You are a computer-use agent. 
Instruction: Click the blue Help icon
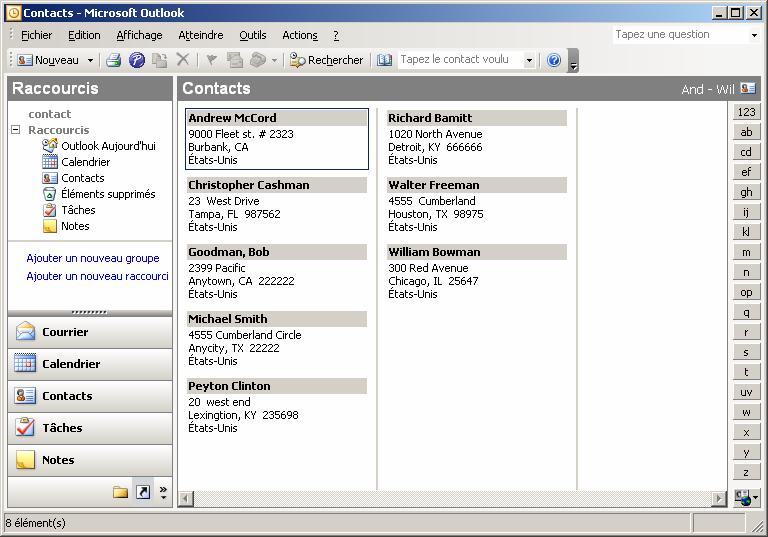554,60
